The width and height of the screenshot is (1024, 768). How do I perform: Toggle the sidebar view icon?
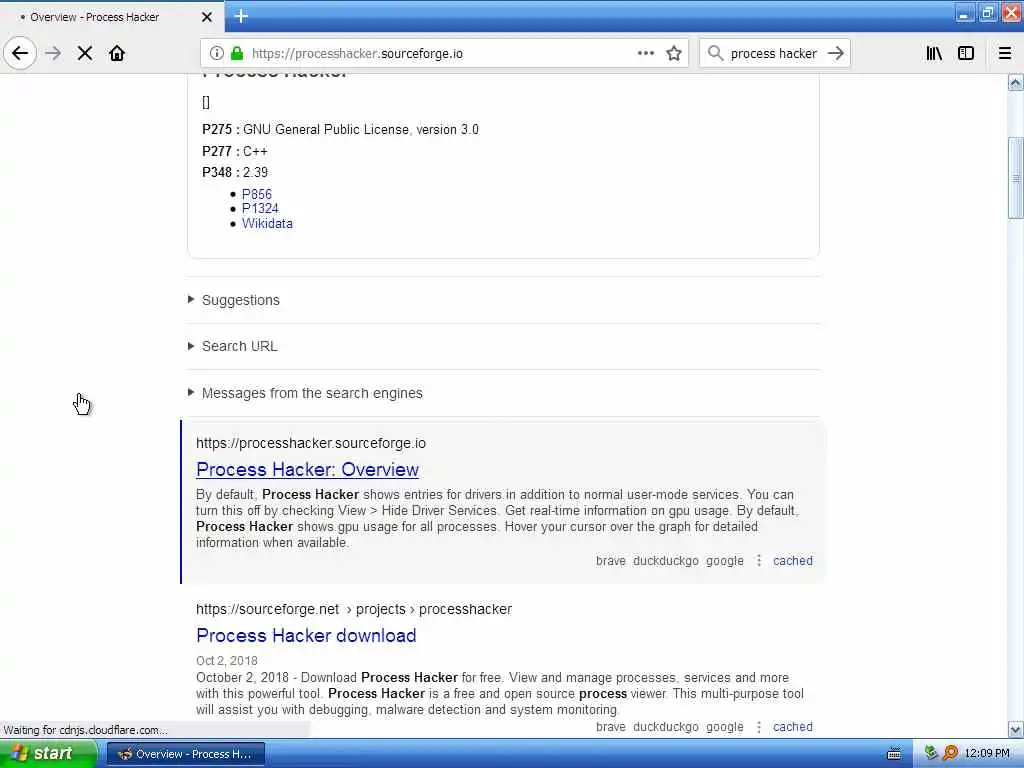coord(966,53)
